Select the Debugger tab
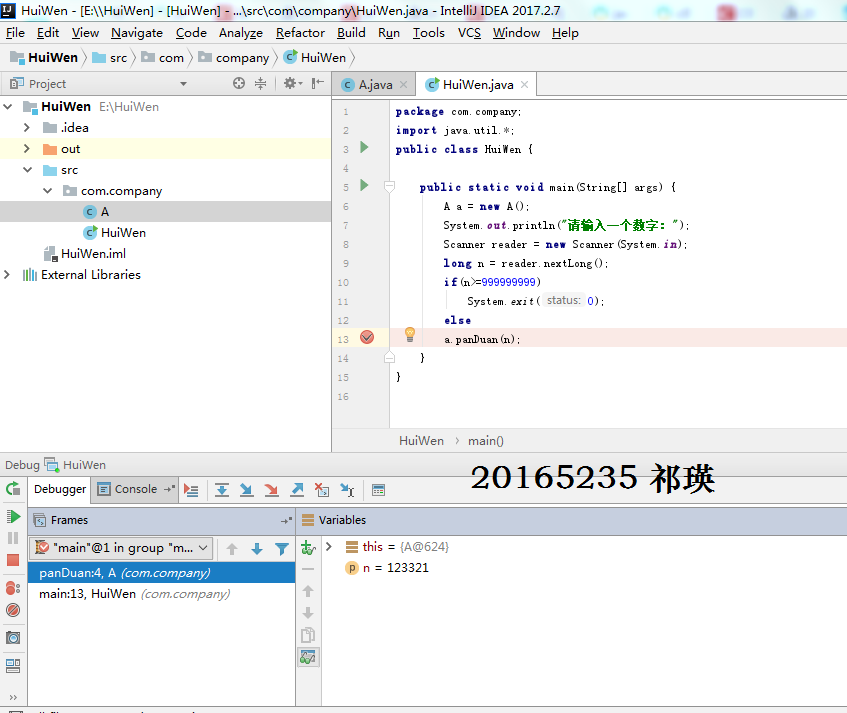This screenshot has width=847, height=713. 59,489
